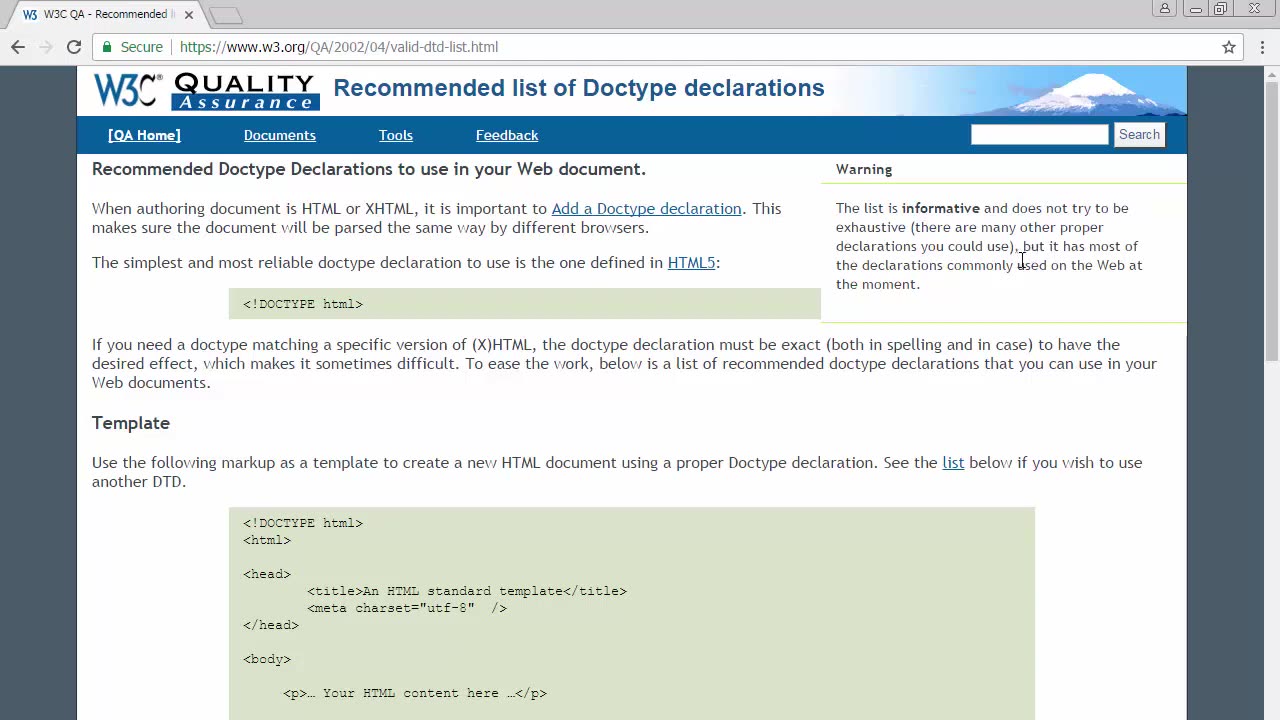Go back using the browser back arrow

tap(18, 47)
